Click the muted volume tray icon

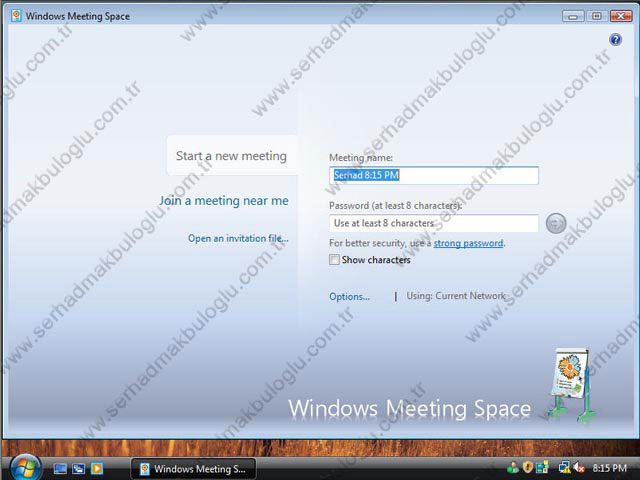coord(579,468)
